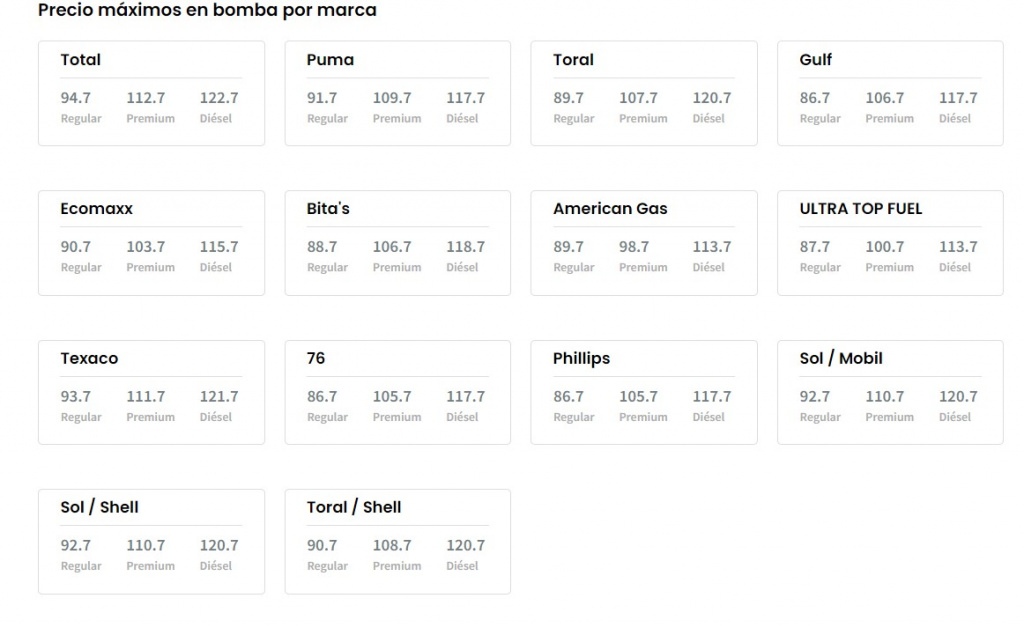Screen dimensions: 1024x628
Task: Click the Bita's card title
Action: tap(328, 209)
